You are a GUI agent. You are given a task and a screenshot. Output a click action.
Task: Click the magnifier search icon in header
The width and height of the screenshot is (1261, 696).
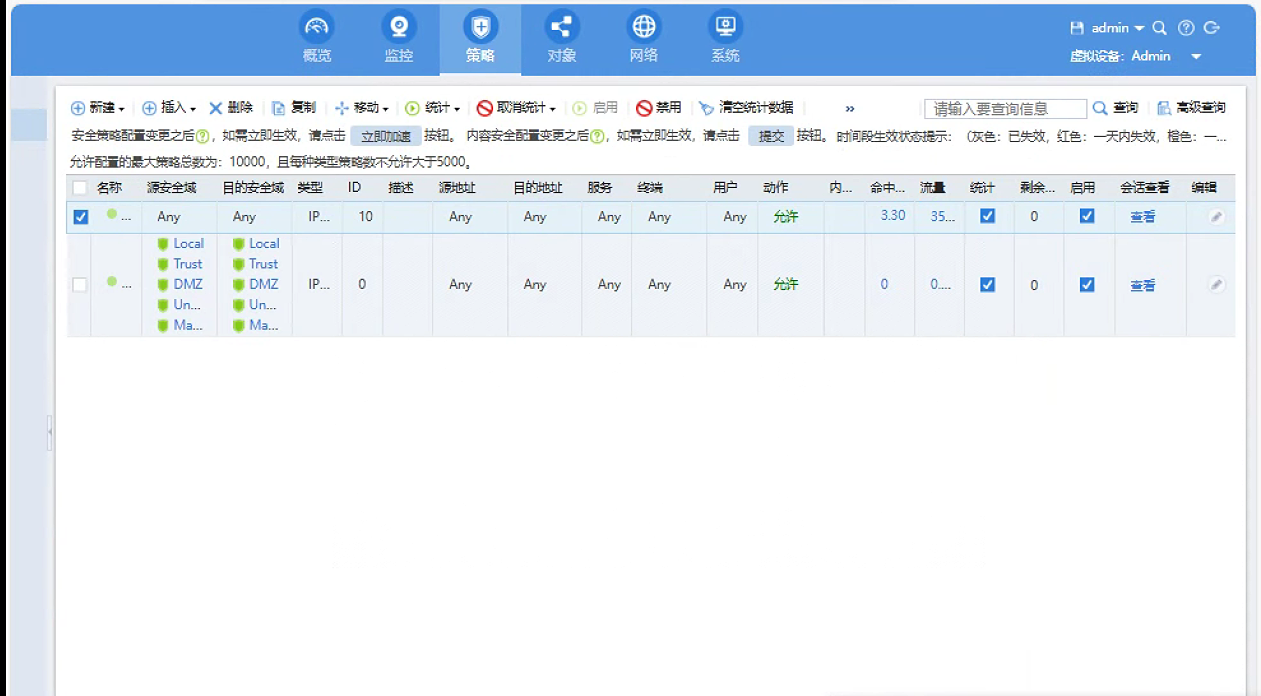point(1160,28)
